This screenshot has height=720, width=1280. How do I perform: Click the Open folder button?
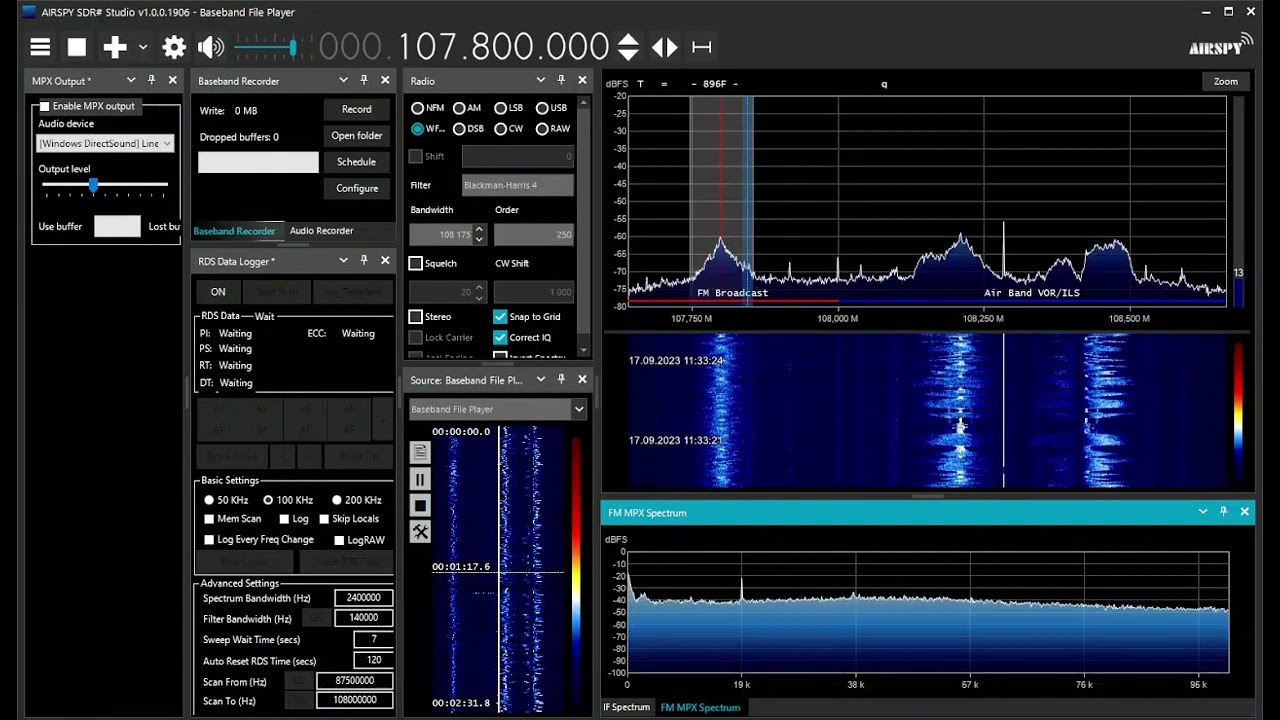(357, 136)
